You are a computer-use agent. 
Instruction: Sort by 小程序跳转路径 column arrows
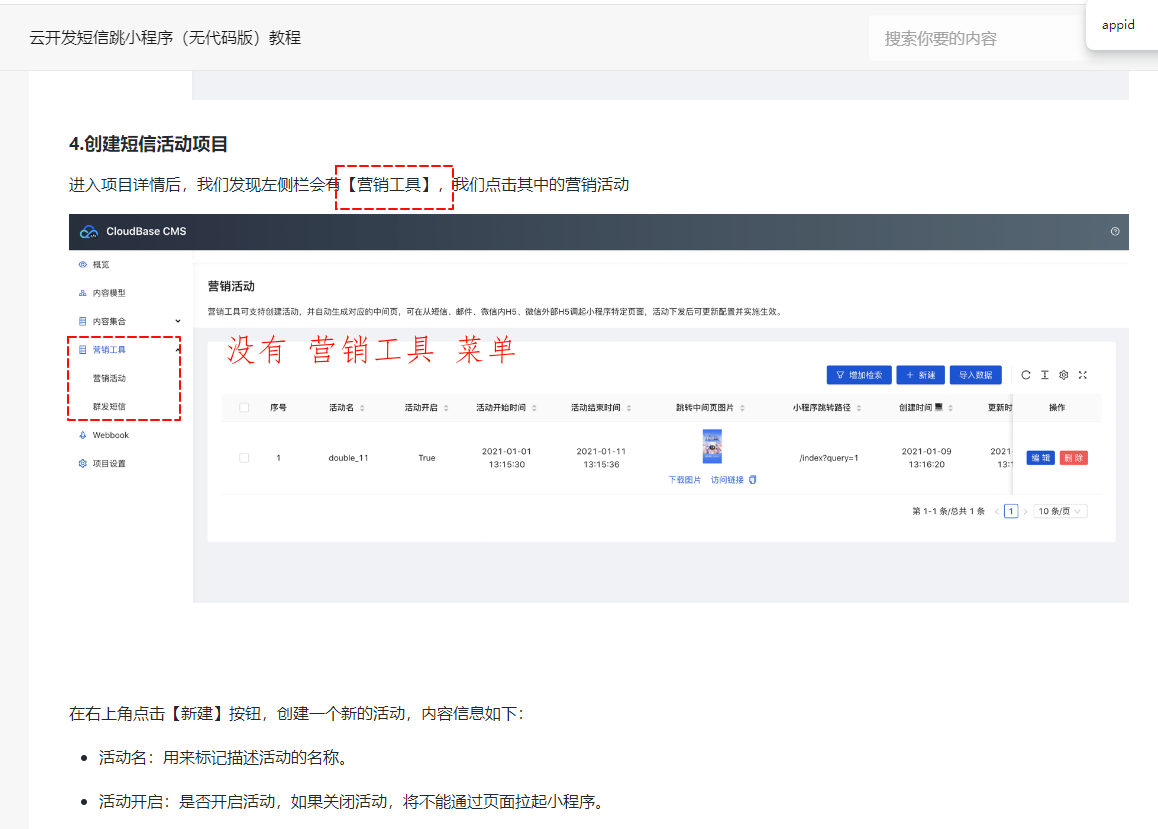(859, 407)
